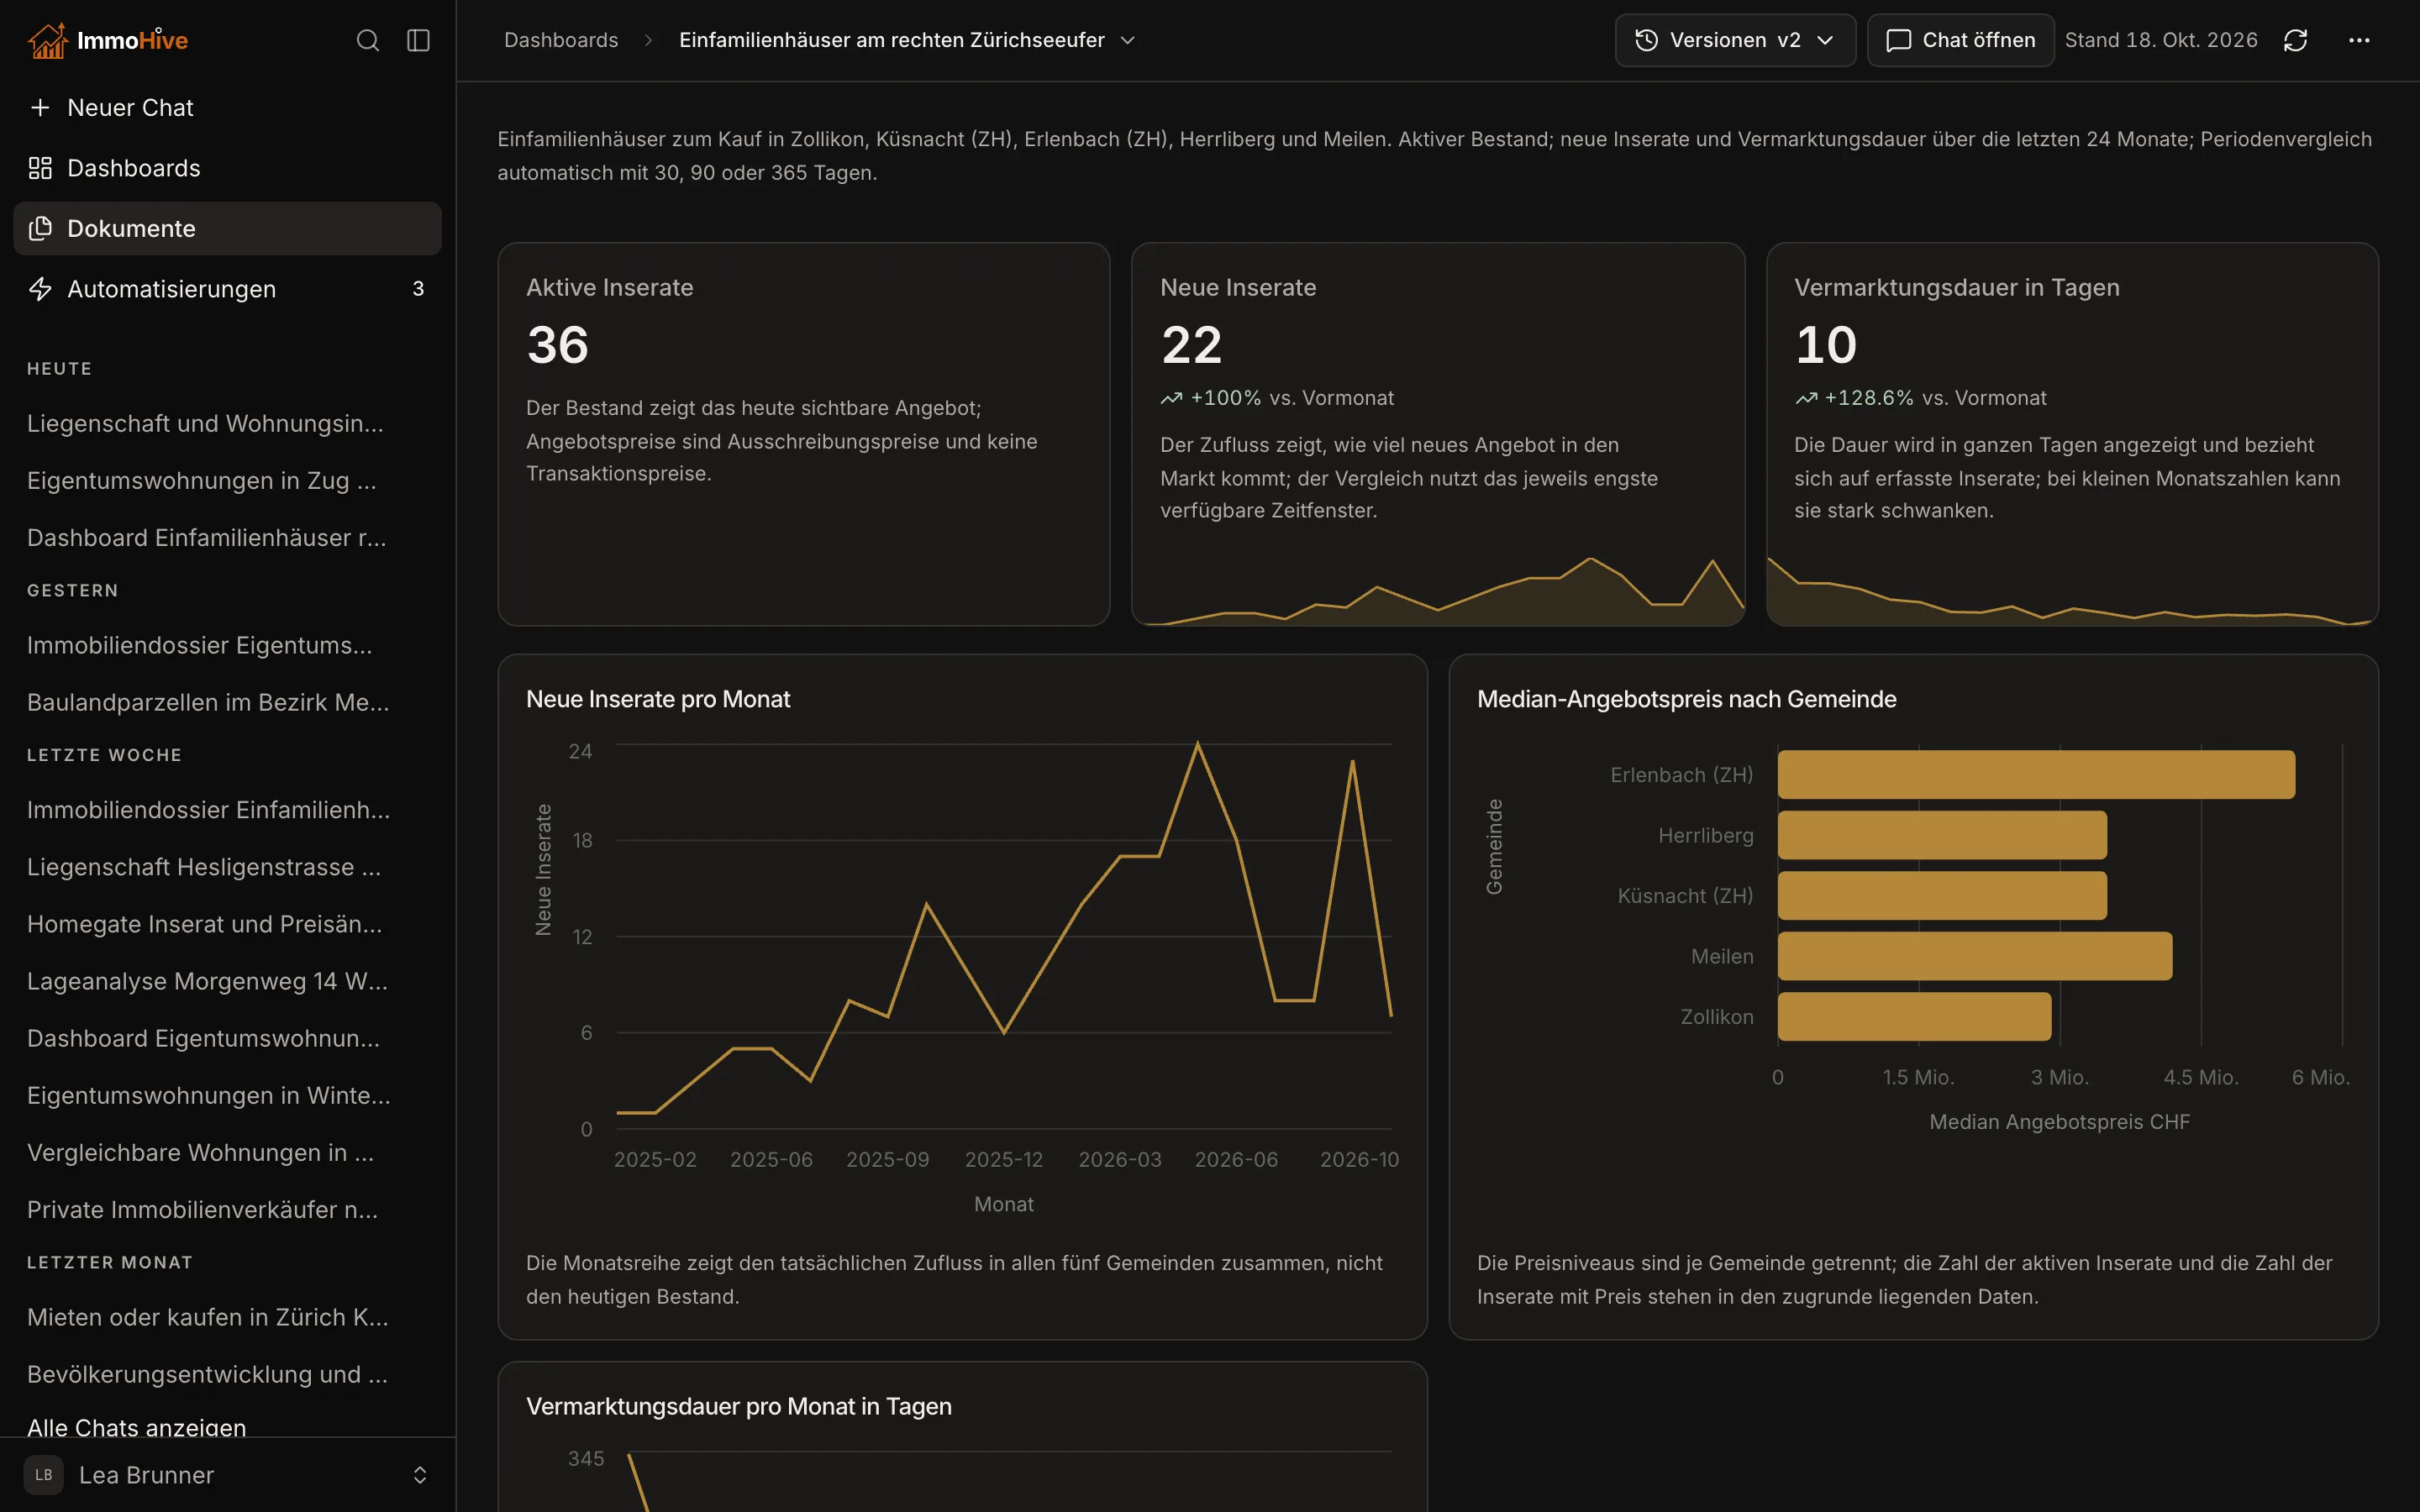Open chat Eigentumswohnungen in Zug
This screenshot has height=1512, width=2420.
[x=202, y=481]
